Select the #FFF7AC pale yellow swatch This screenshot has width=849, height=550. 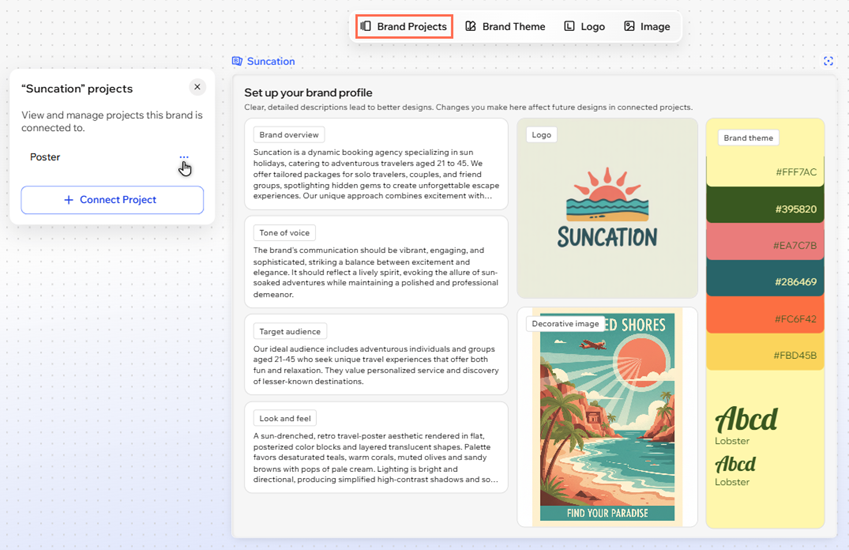[765, 172]
